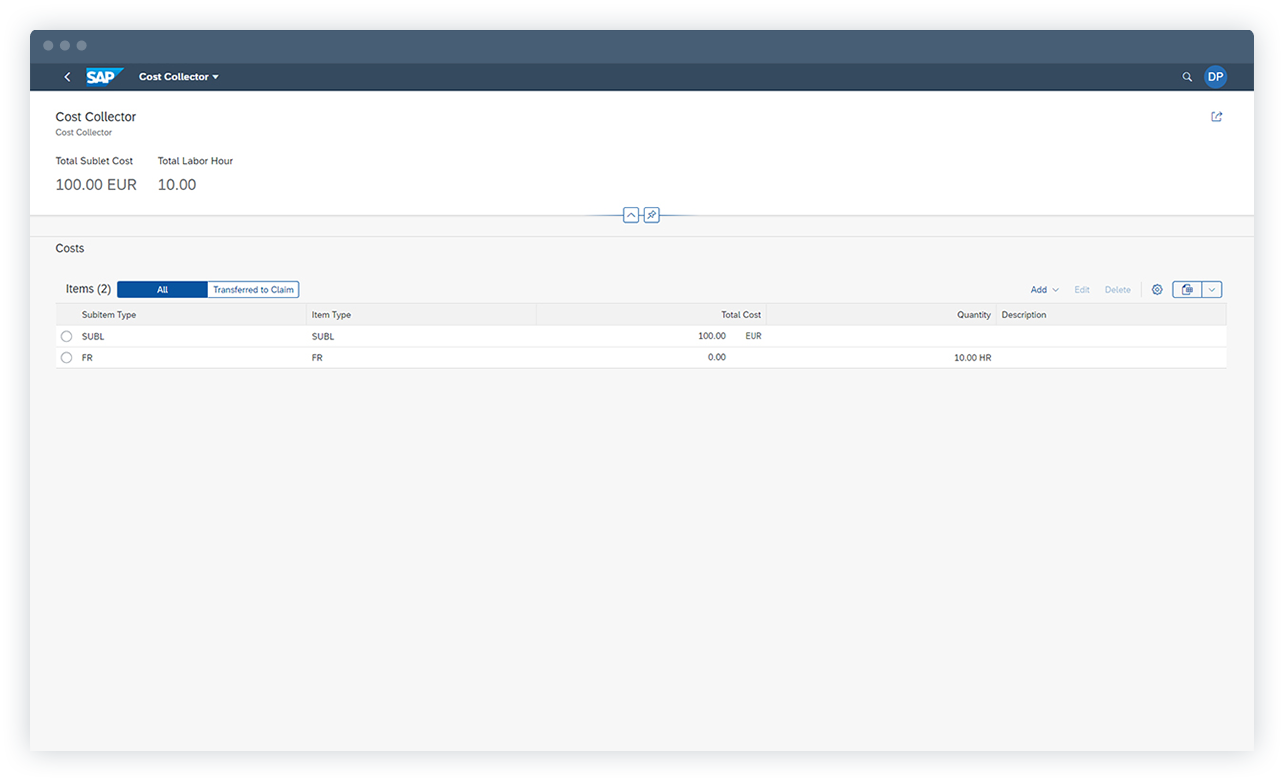Switch items filter to Transferred to Claim
The width and height of the screenshot is (1284, 780).
point(252,289)
